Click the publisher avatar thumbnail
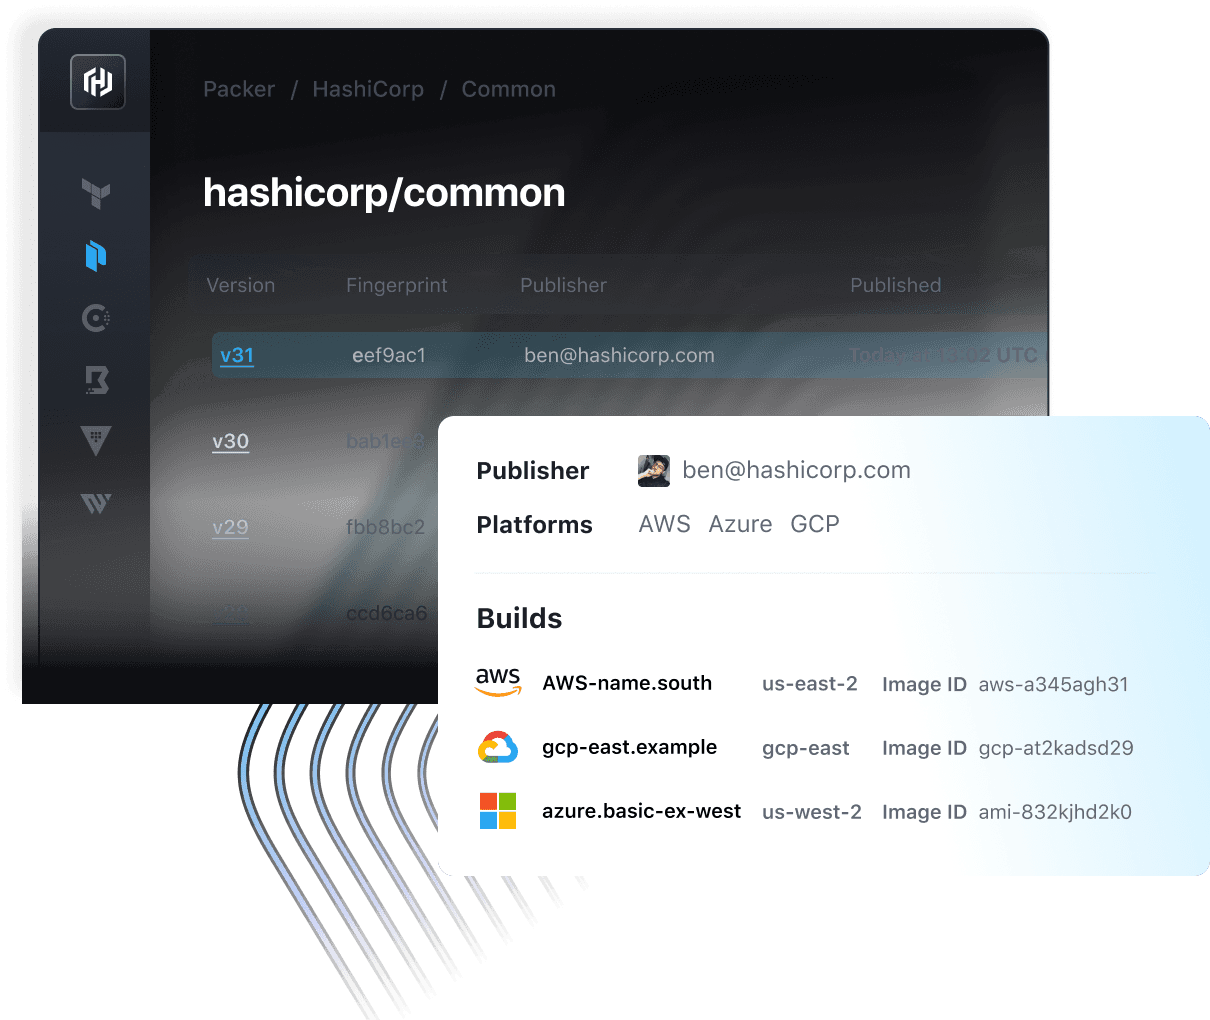Viewport: 1210px width, 1020px height. pyautogui.click(x=654, y=471)
